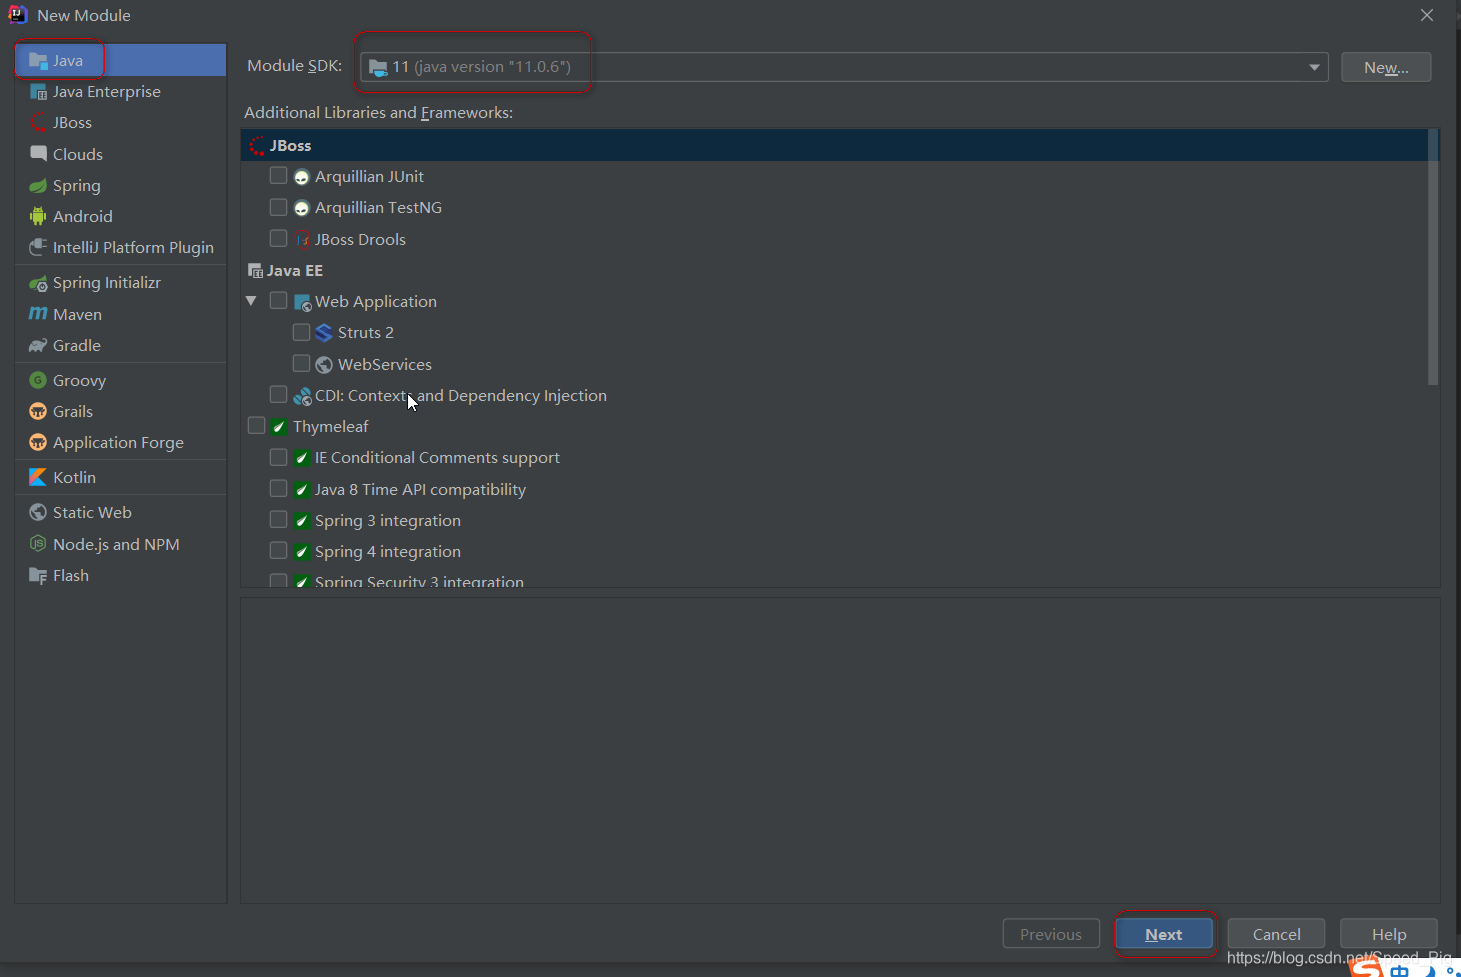1461x977 pixels.
Task: Click the Arquillian JUnit alien icon
Action: point(302,177)
